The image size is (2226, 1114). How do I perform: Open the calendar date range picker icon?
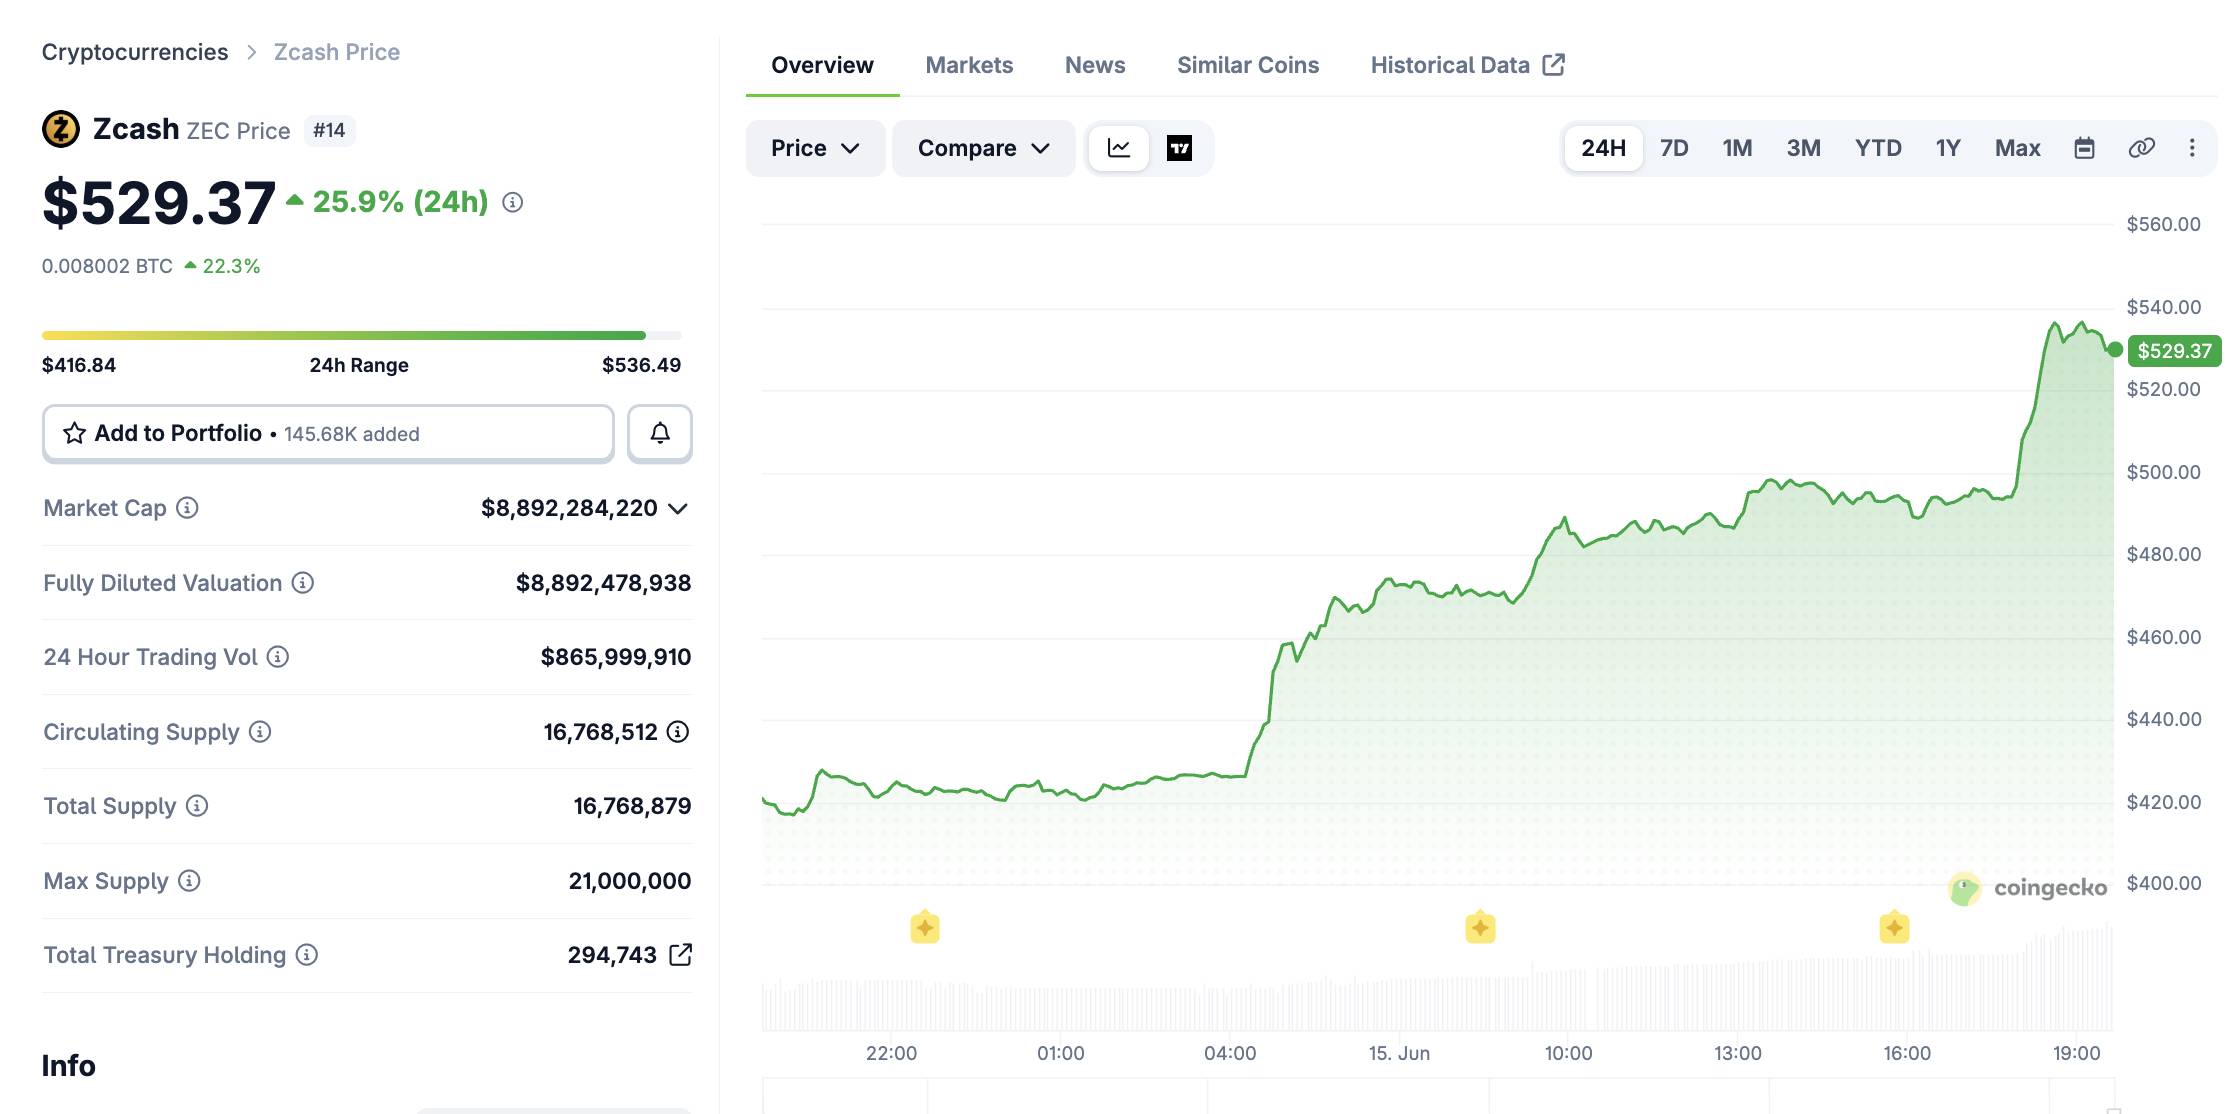(2084, 148)
